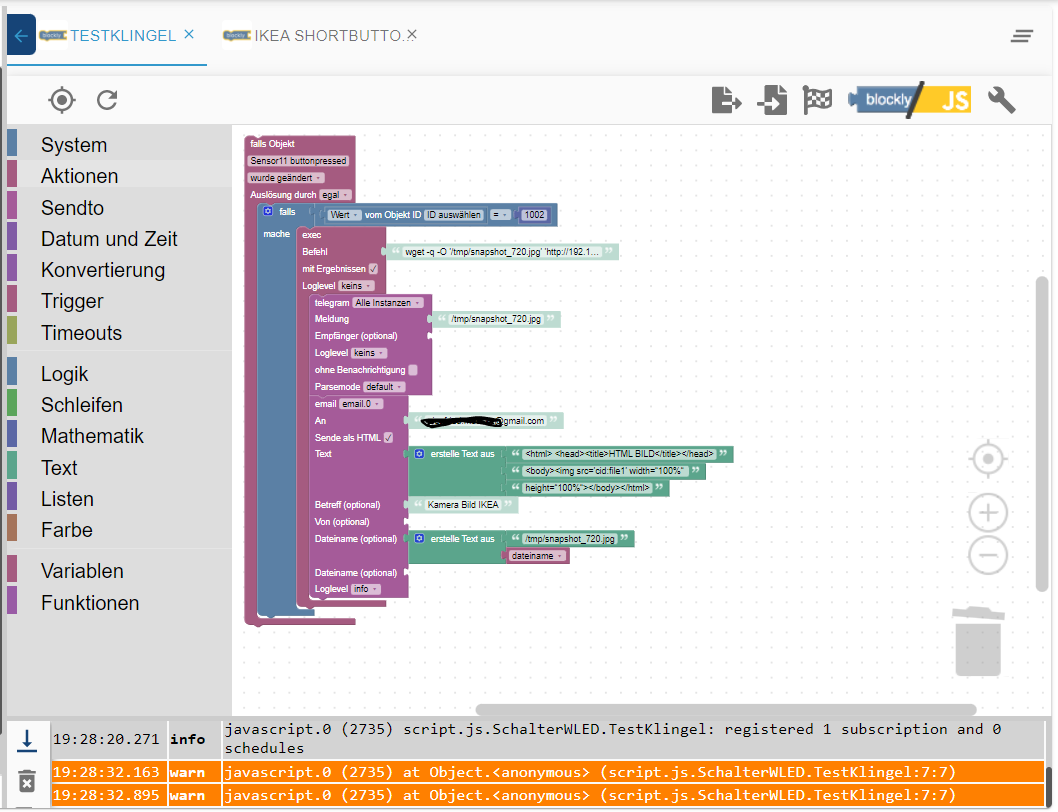This screenshot has width=1058, height=812.
Task: Open the Auslösung durch egal dropdown
Action: 335,194
